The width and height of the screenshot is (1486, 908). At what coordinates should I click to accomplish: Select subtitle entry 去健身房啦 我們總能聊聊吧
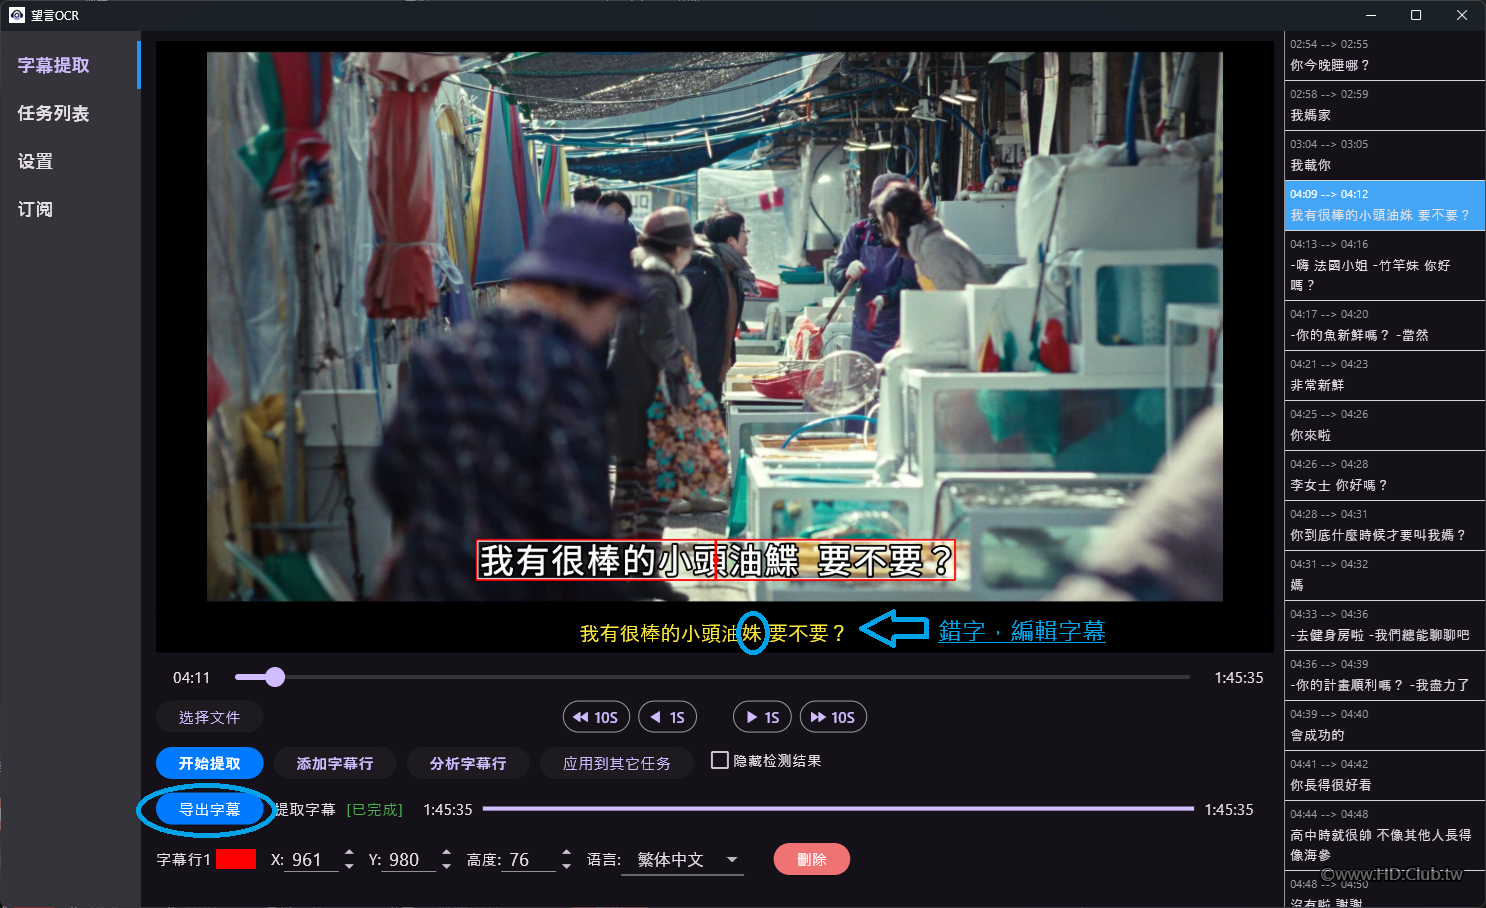coord(1385,625)
